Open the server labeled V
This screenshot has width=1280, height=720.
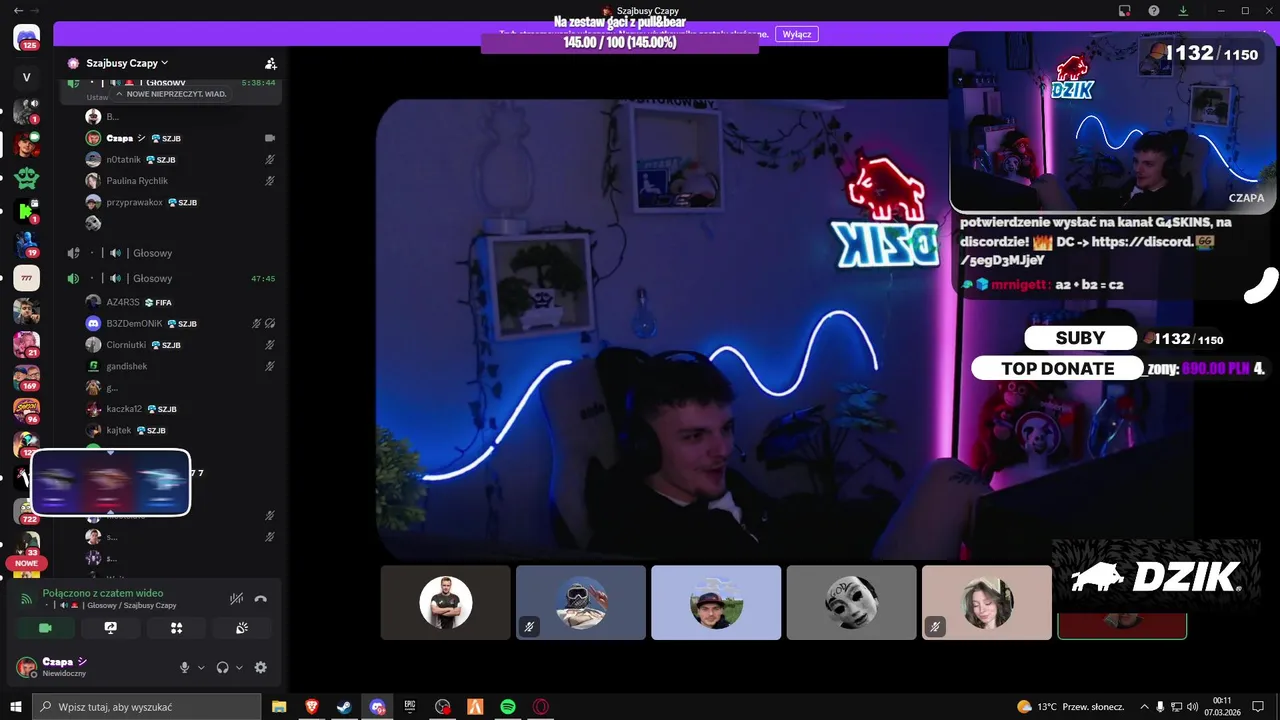point(27,77)
